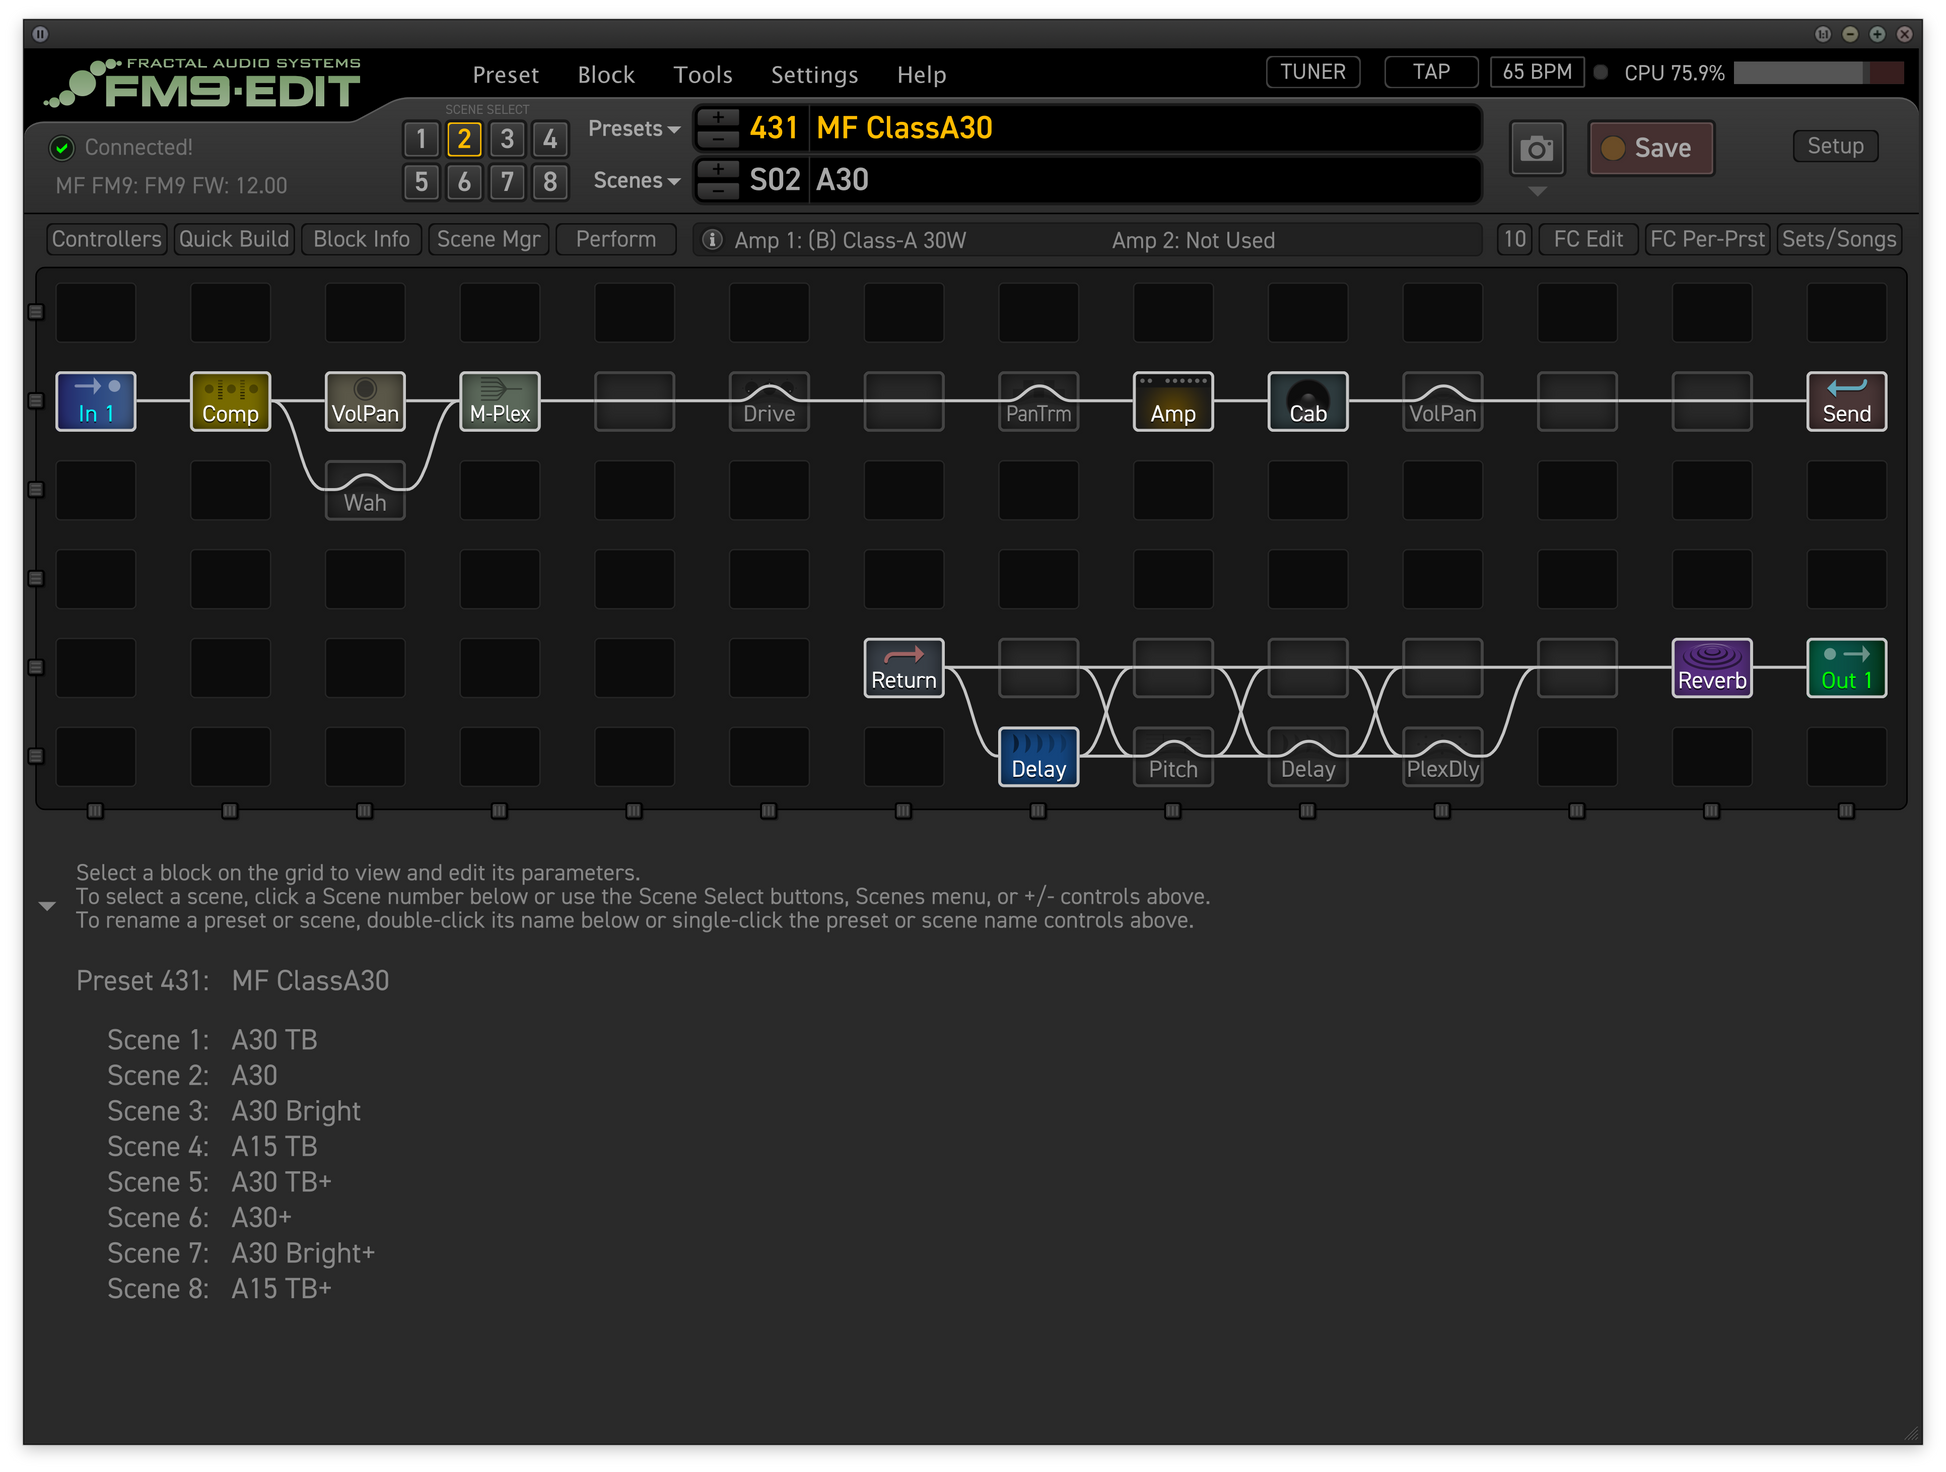
Task: Select the bypassed PanTrm block
Action: (1038, 401)
